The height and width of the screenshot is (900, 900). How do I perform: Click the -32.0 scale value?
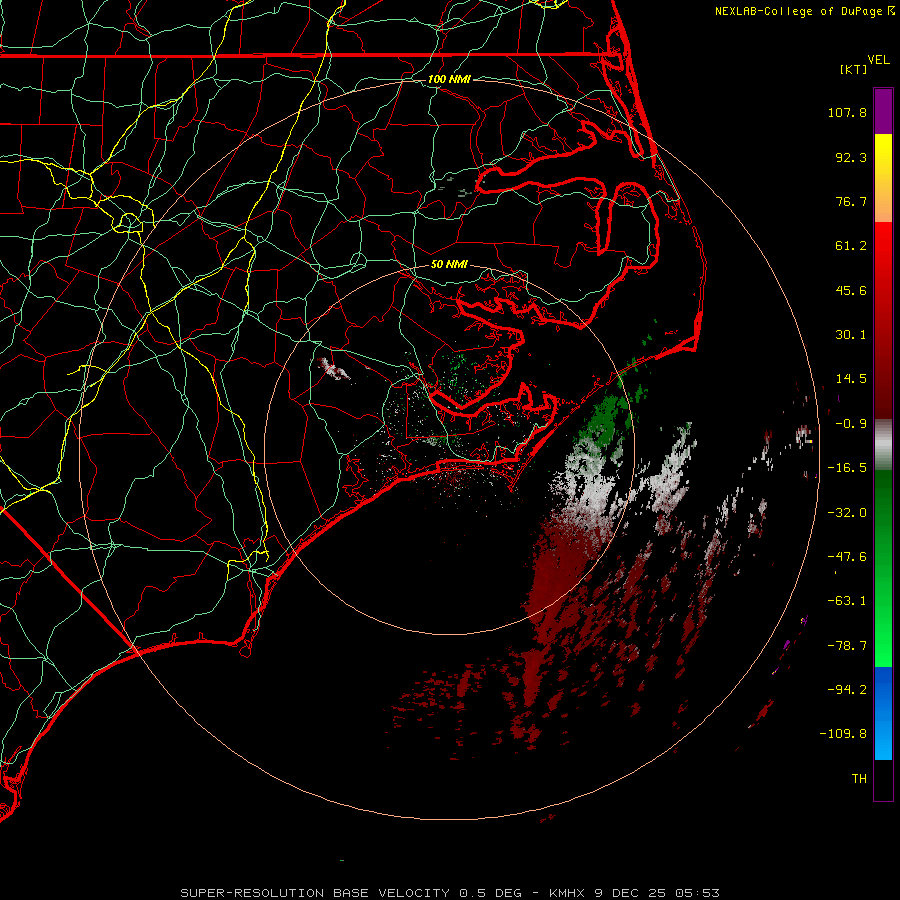click(x=847, y=513)
